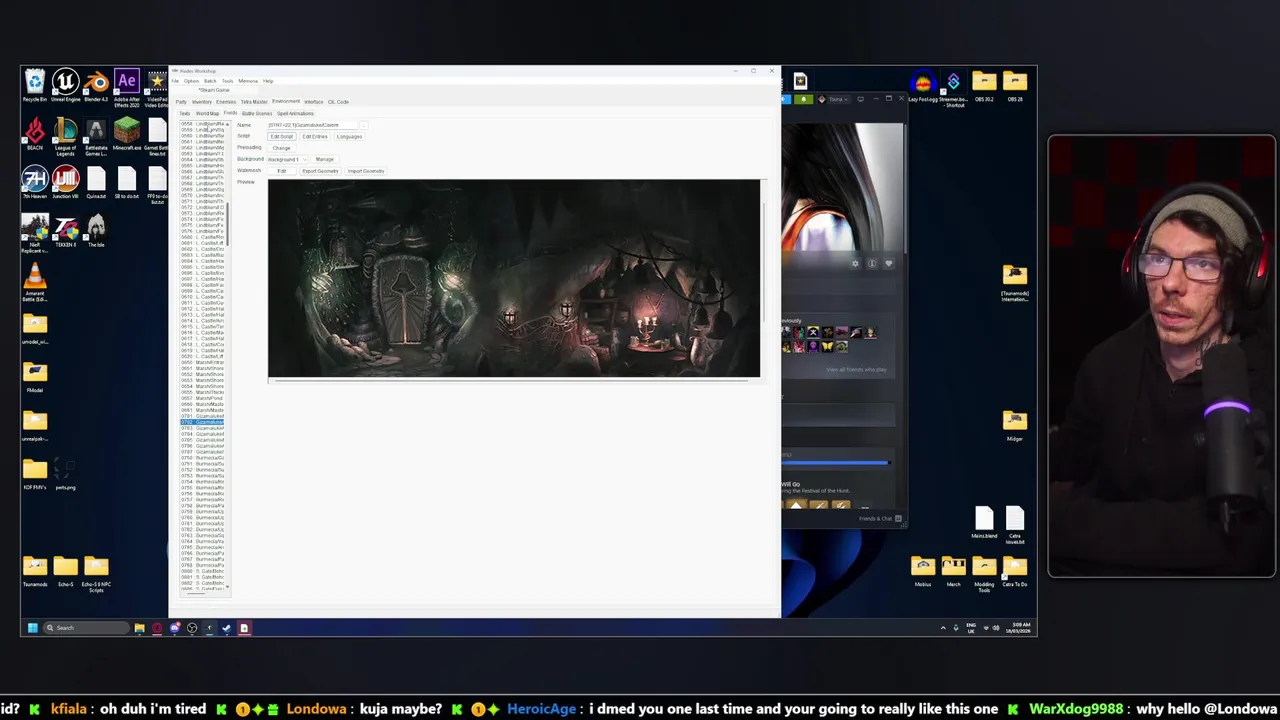
Task: Click the field Name text box
Action: (312, 125)
